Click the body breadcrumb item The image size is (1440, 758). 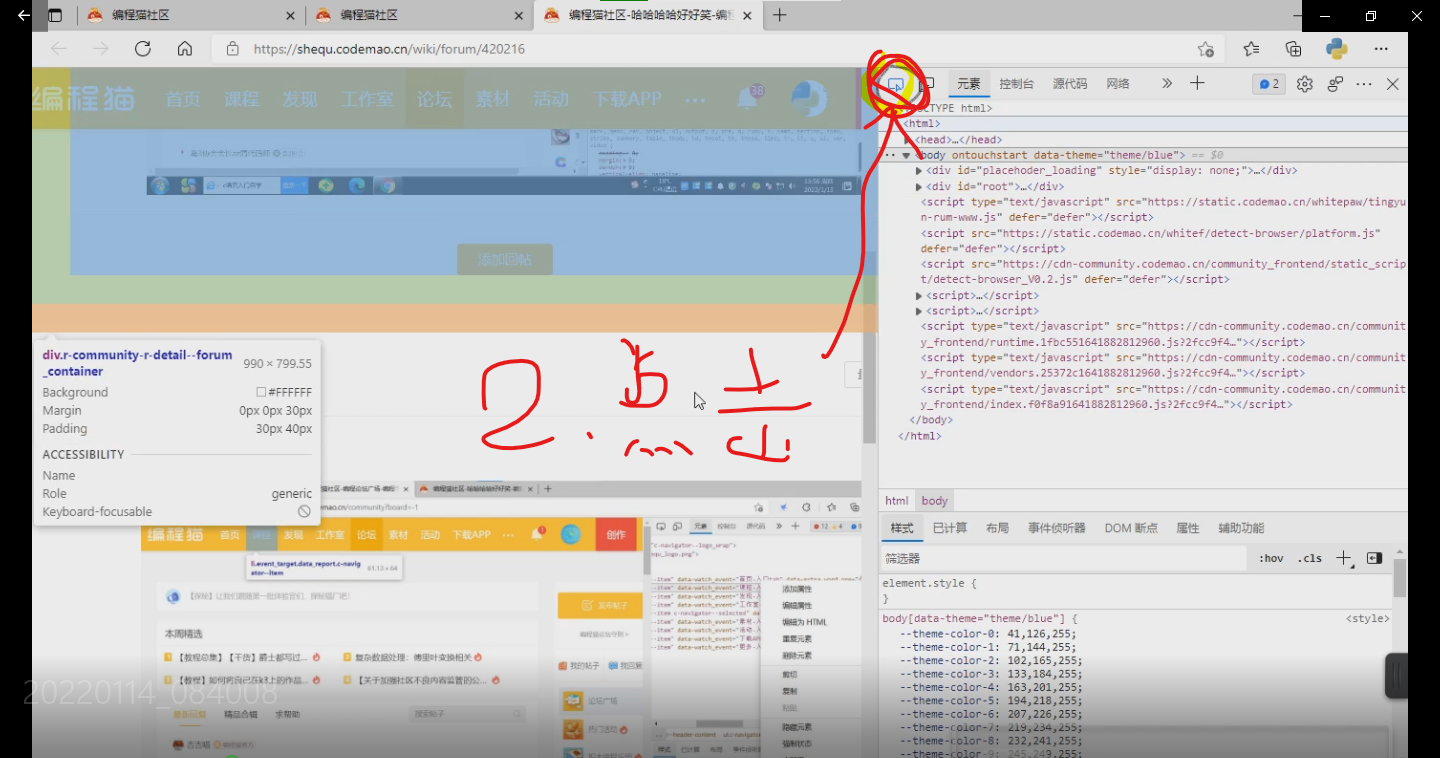(x=935, y=501)
